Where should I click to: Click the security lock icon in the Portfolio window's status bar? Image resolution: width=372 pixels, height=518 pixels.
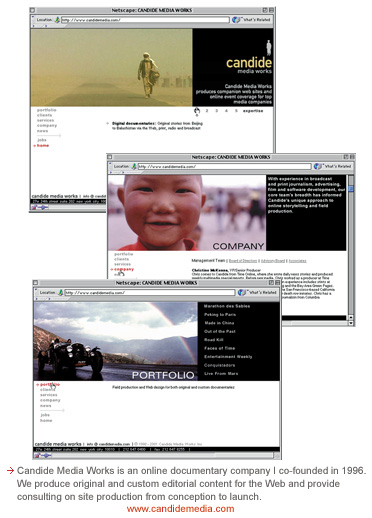[x=37, y=455]
